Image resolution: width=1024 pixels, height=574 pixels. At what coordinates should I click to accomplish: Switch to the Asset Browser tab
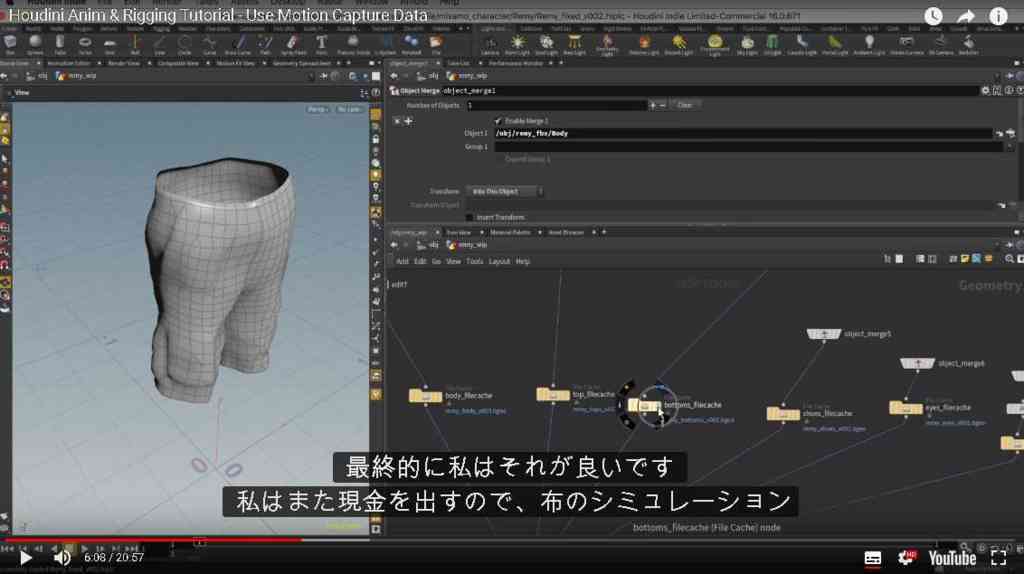pos(566,232)
